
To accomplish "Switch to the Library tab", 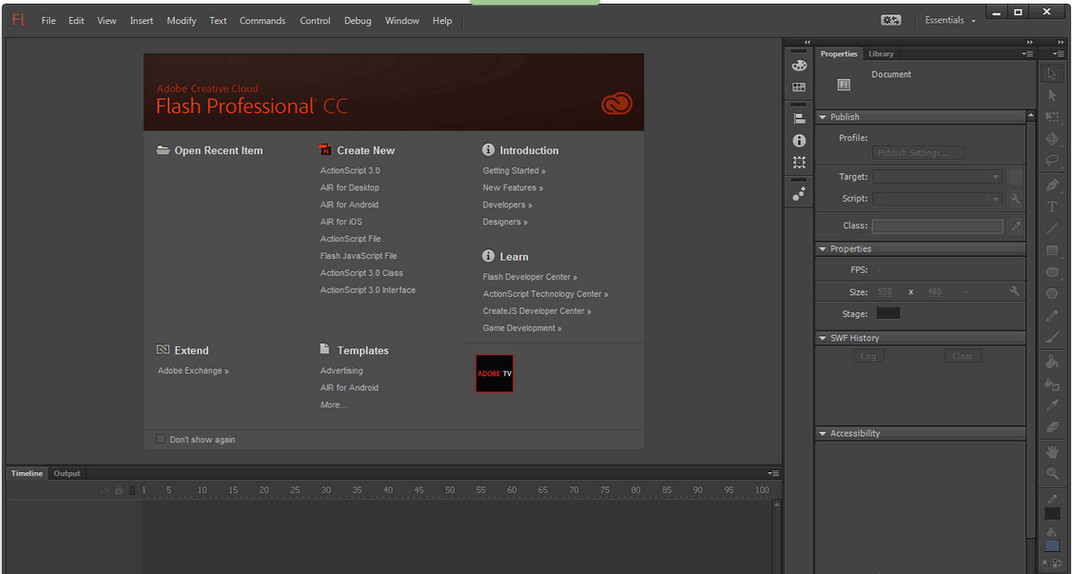I will (881, 54).
